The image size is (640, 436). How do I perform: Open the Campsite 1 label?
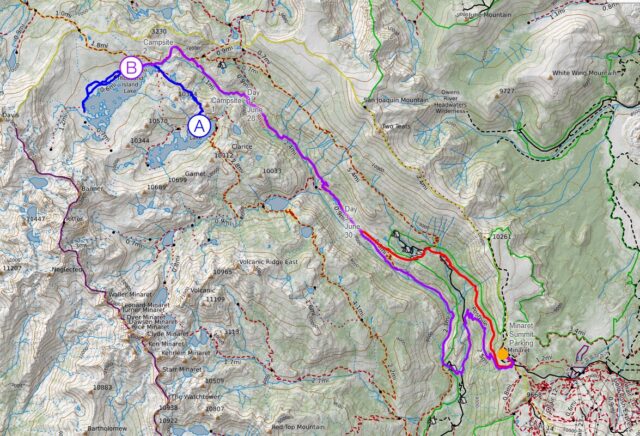(x=226, y=103)
